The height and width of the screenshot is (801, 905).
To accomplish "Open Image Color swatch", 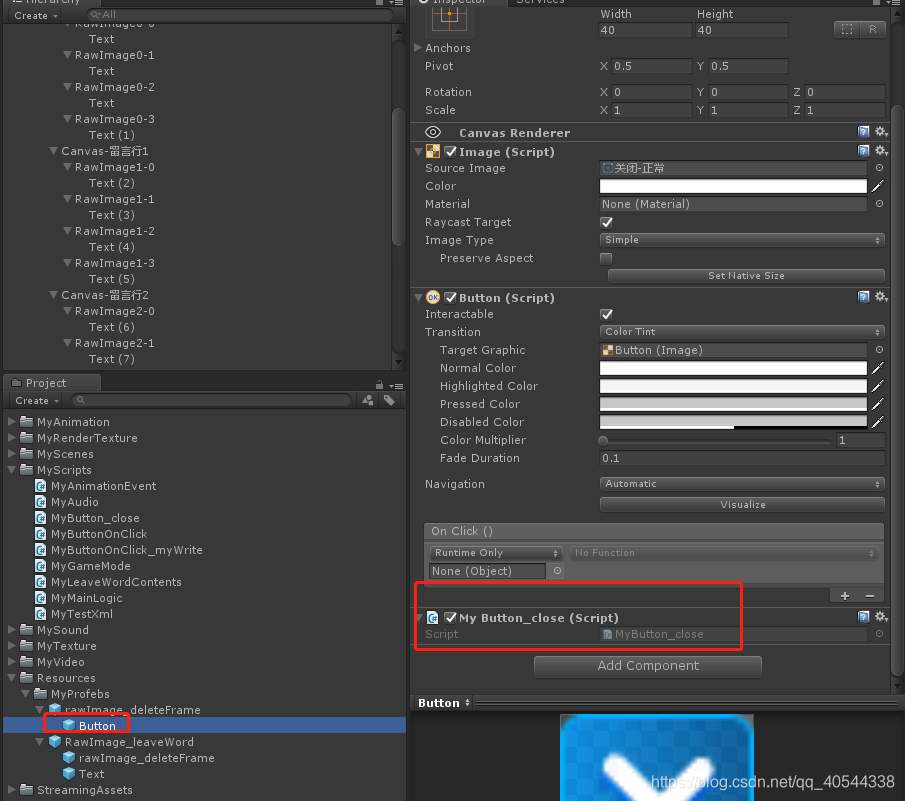I will point(733,186).
